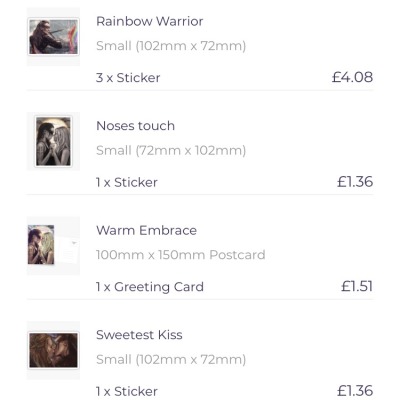Click the 1 x Sticker quantity under Noses touch
The image size is (400, 400).
point(127,182)
